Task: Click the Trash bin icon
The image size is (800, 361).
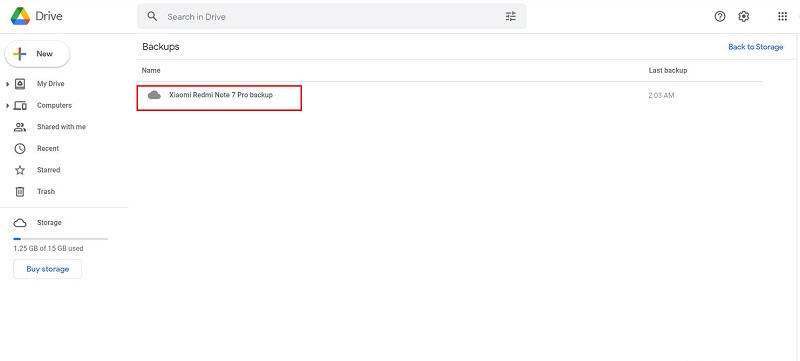Action: 20,192
